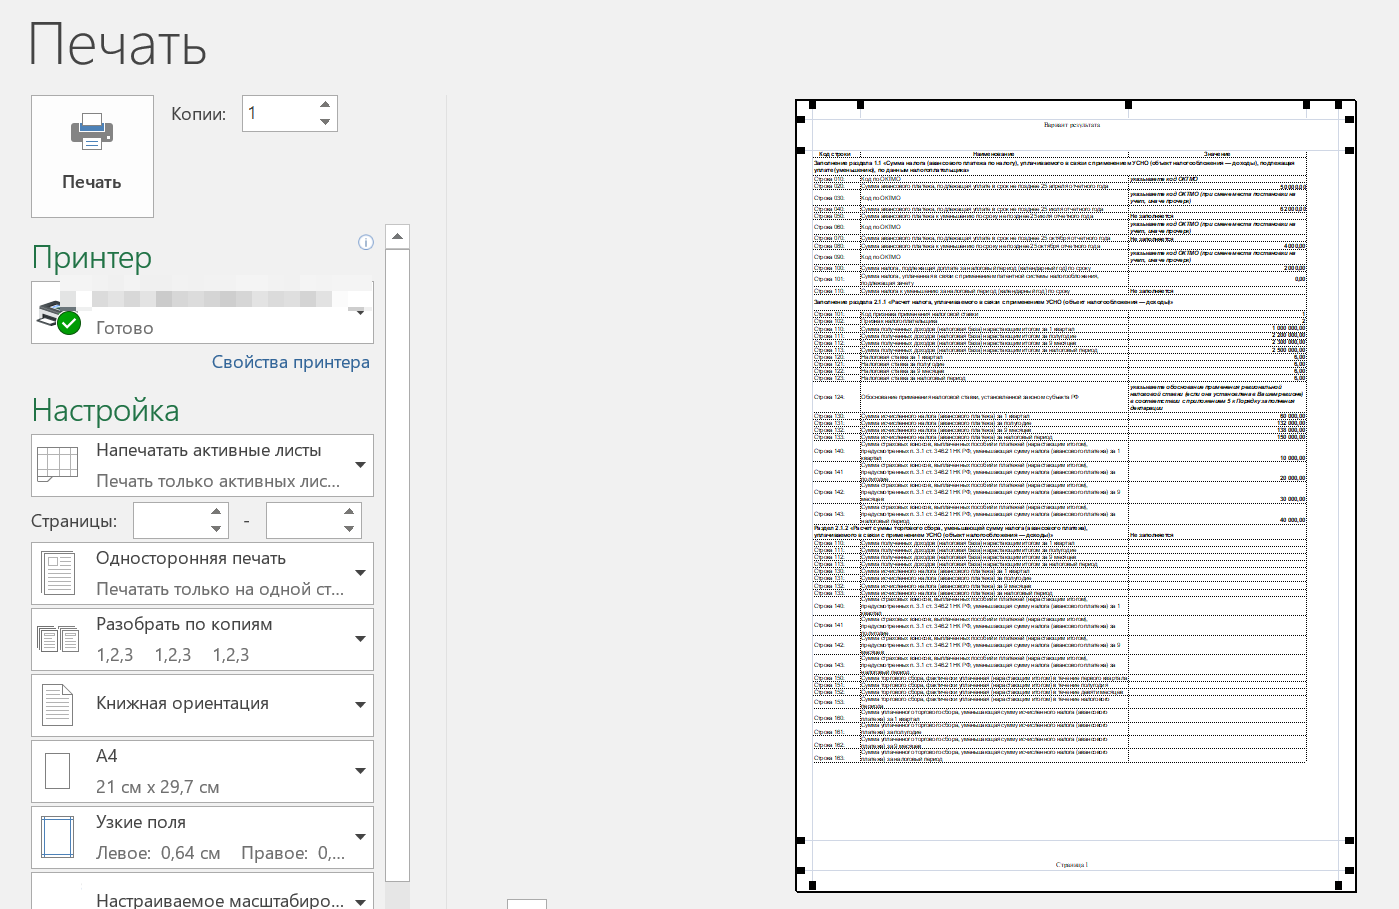Click the Готово printer status text
Image resolution: width=1399 pixels, height=909 pixels.
click(x=125, y=328)
